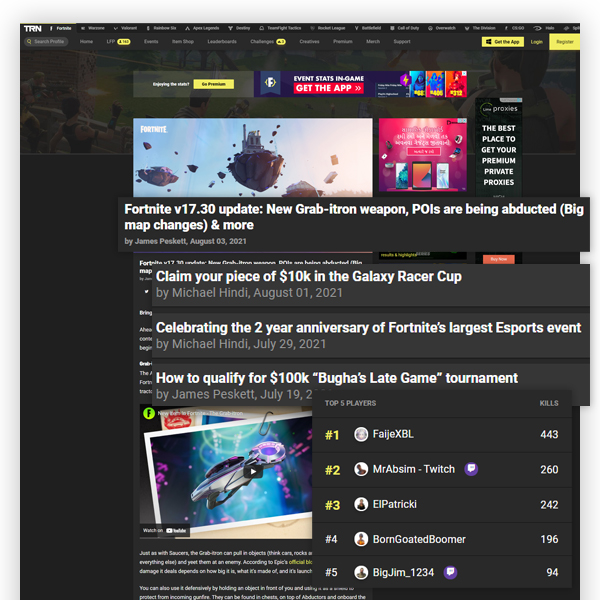This screenshot has width=600, height=600.
Task: Click the TRN logo
Action: [33, 29]
